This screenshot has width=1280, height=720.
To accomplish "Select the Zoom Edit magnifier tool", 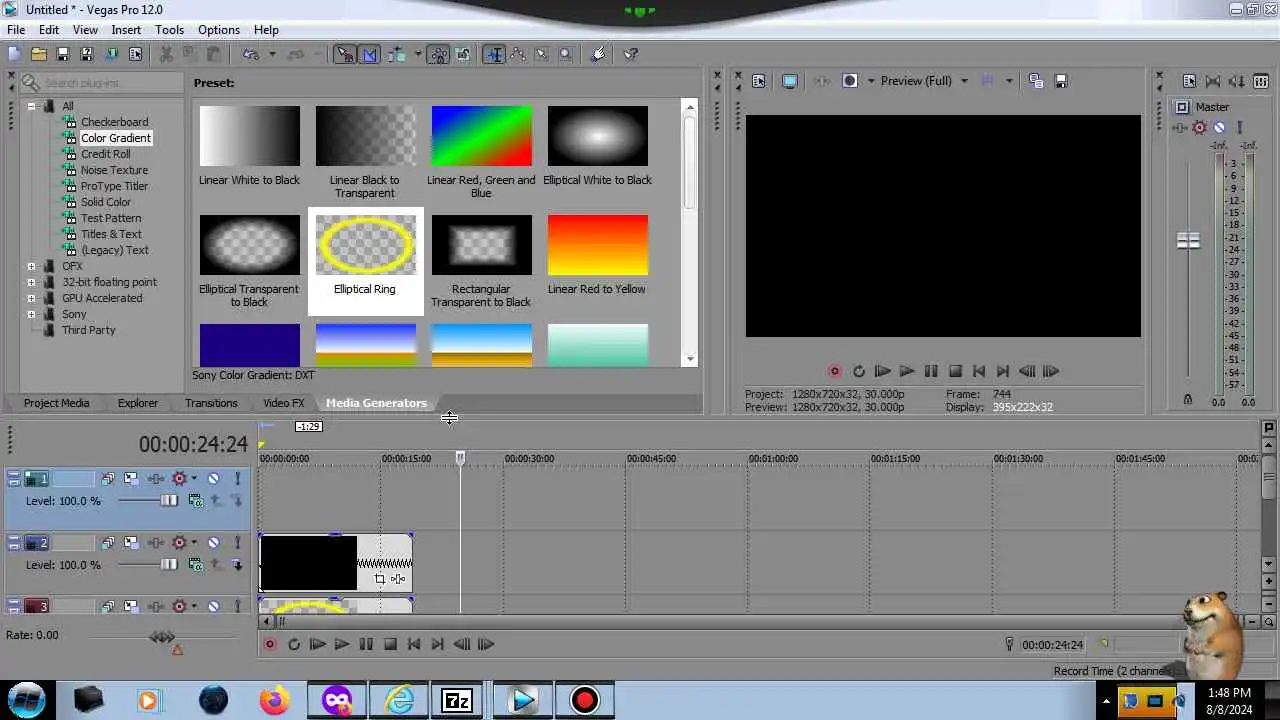I will [565, 54].
